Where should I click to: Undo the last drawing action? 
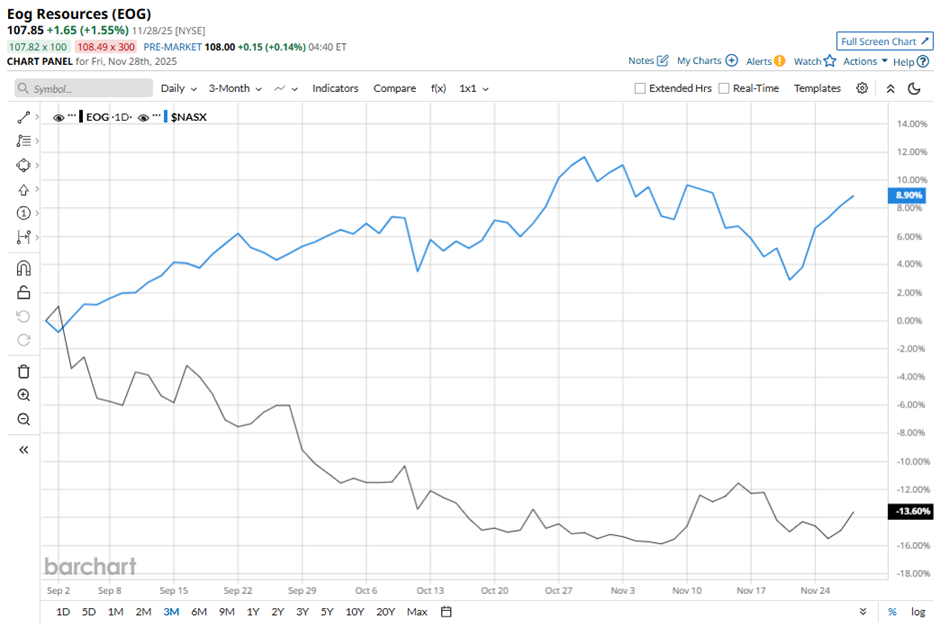[x=23, y=316]
